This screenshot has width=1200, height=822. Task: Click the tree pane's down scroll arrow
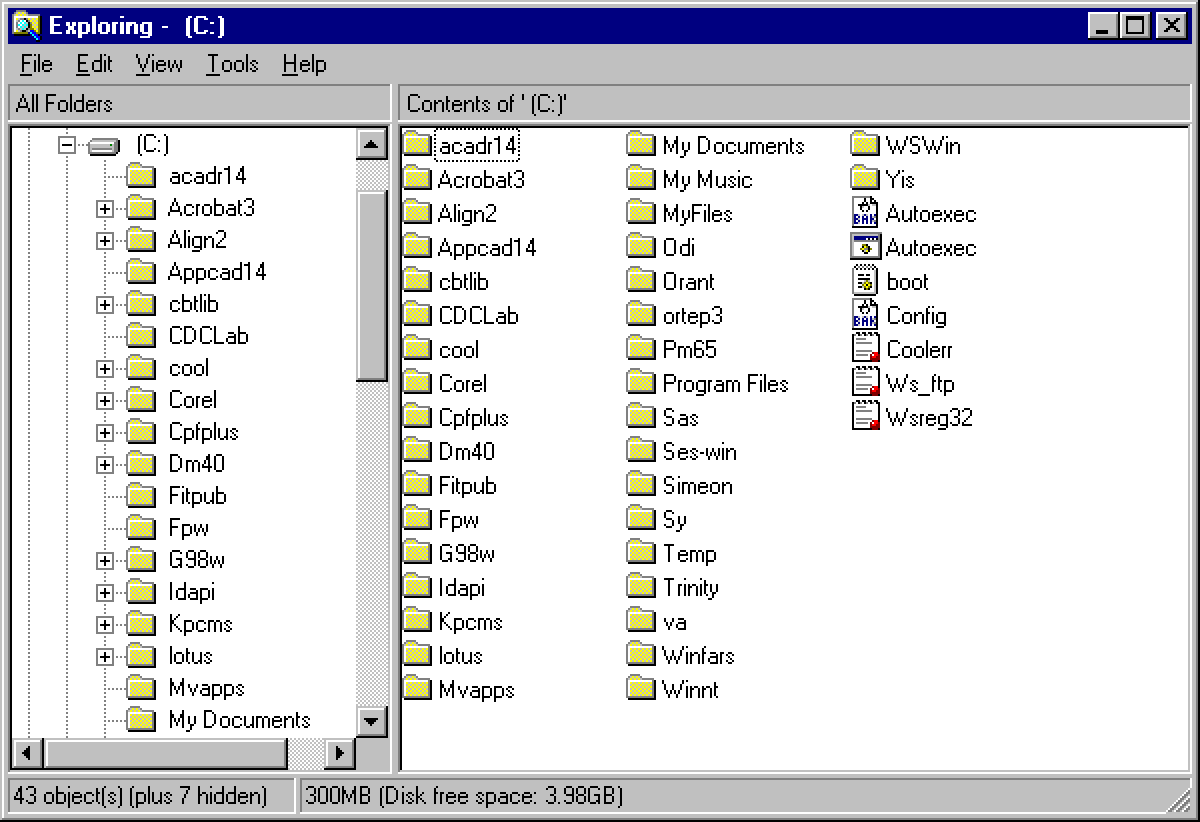tap(371, 721)
